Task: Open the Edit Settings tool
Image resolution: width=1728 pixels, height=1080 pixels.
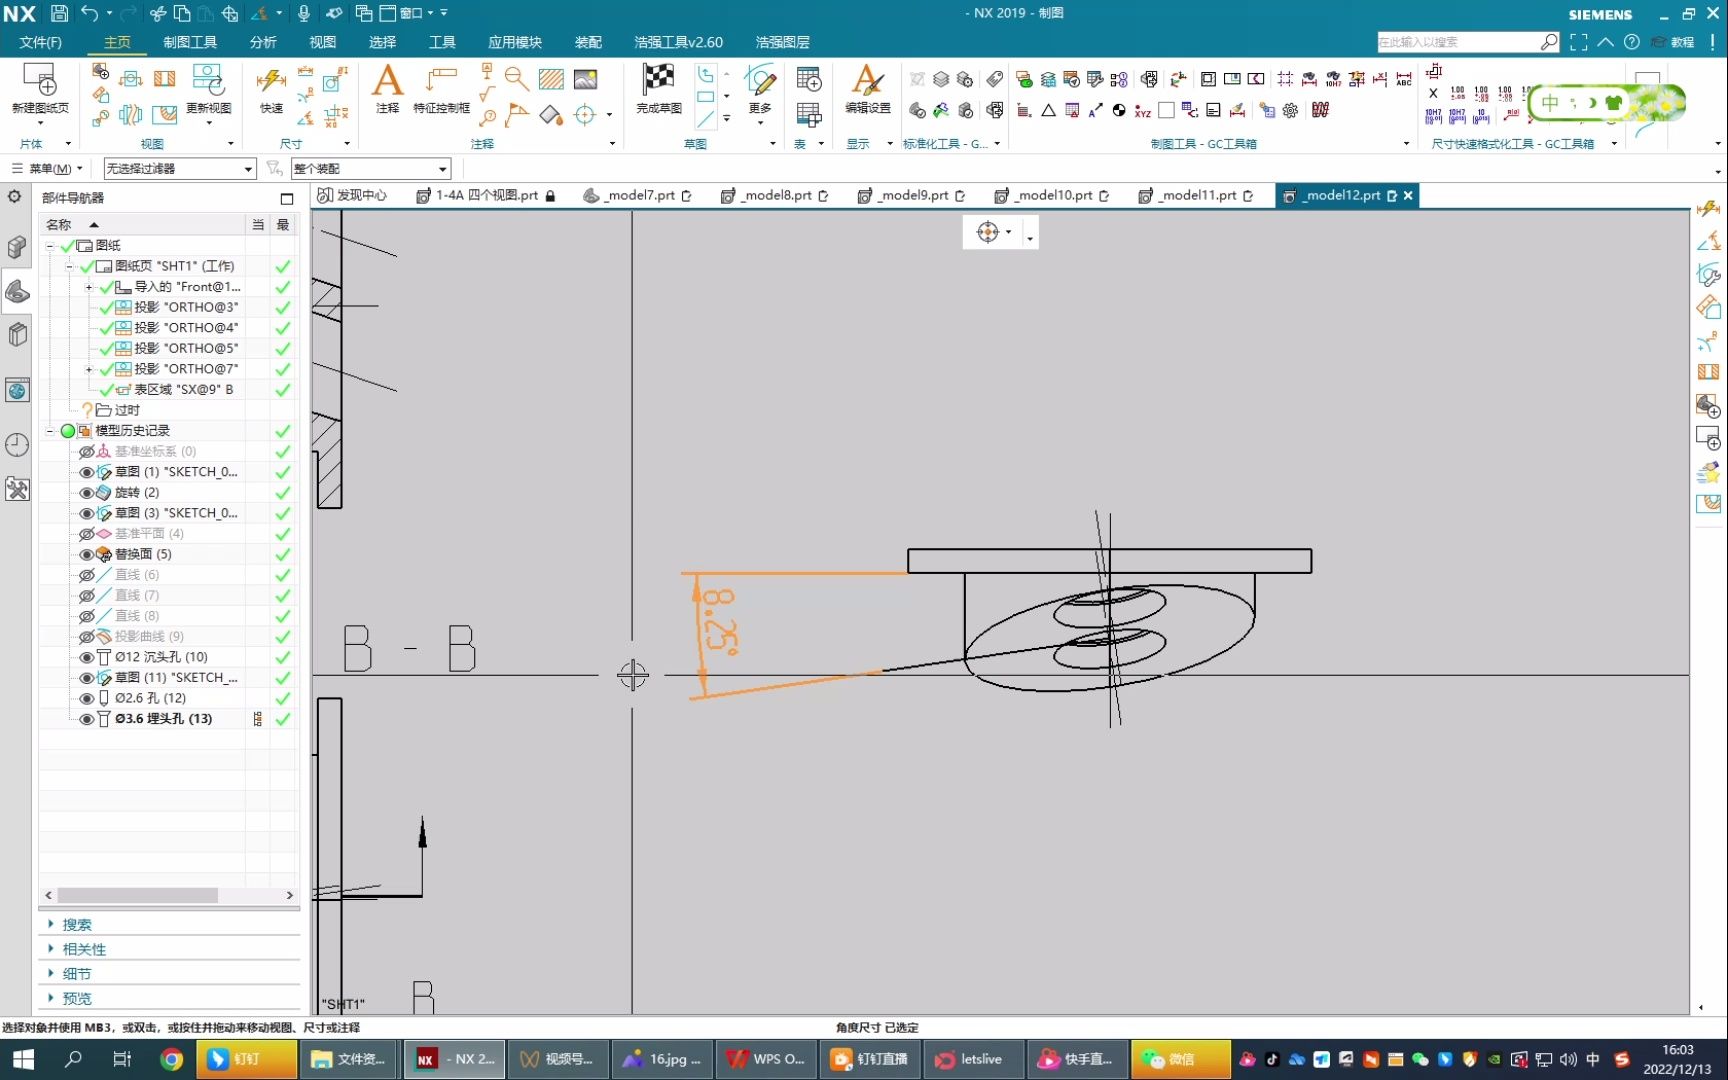Action: click(867, 80)
